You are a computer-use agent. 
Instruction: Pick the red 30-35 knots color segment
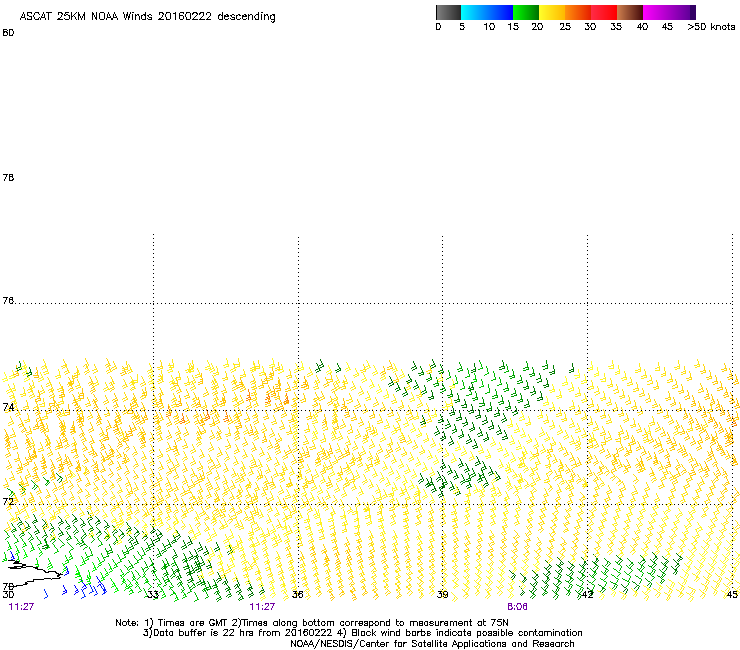pos(604,12)
